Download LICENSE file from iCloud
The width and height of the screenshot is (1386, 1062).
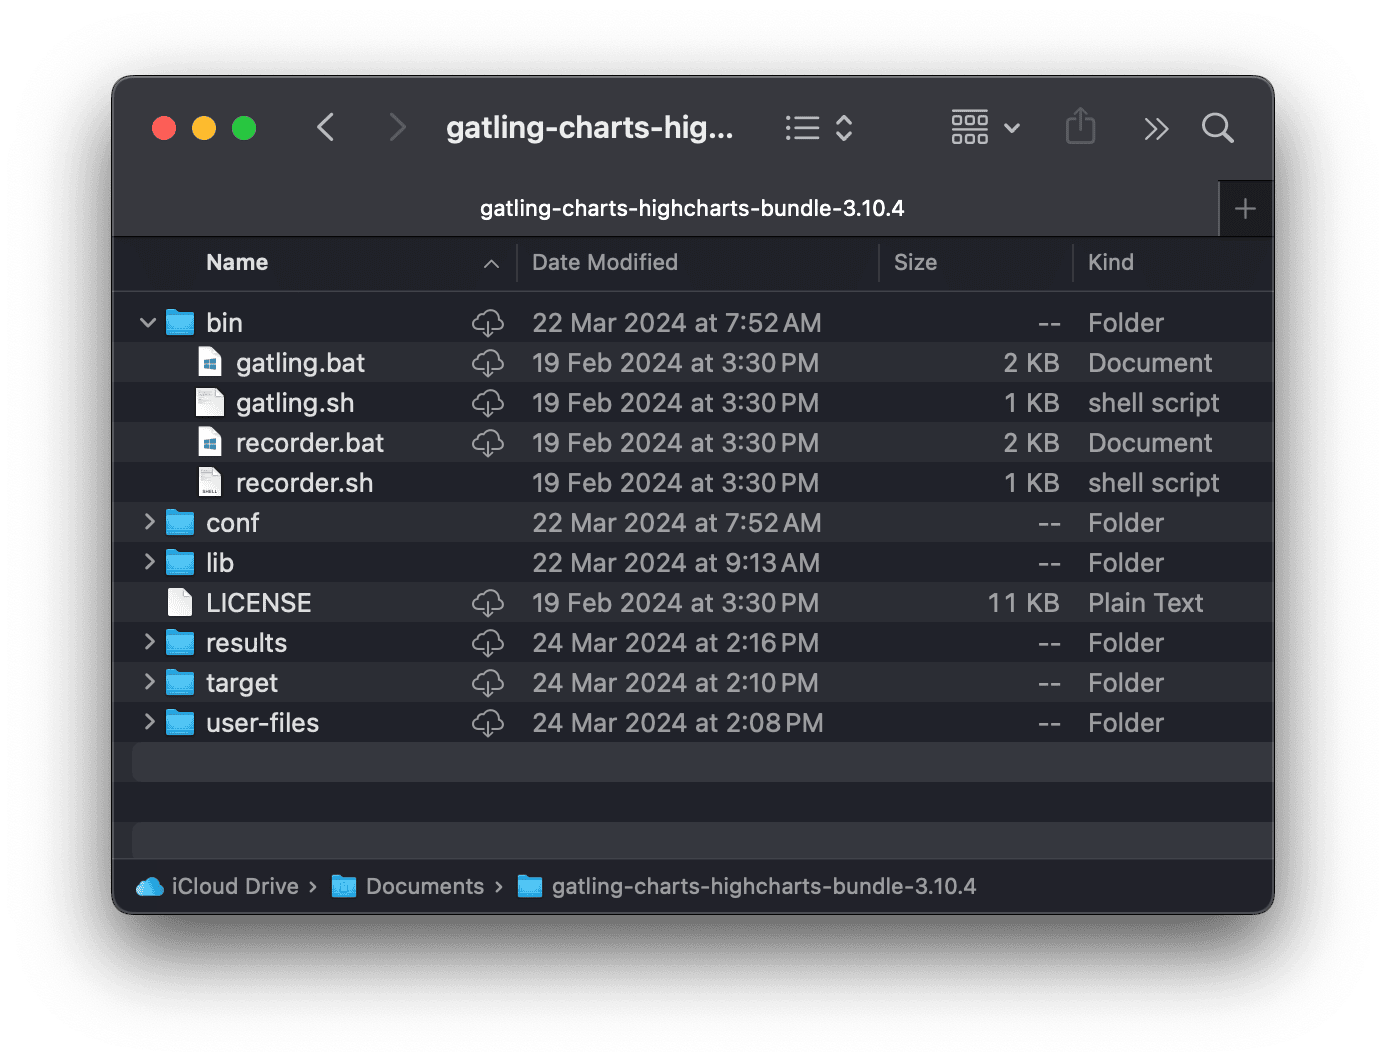click(x=488, y=603)
